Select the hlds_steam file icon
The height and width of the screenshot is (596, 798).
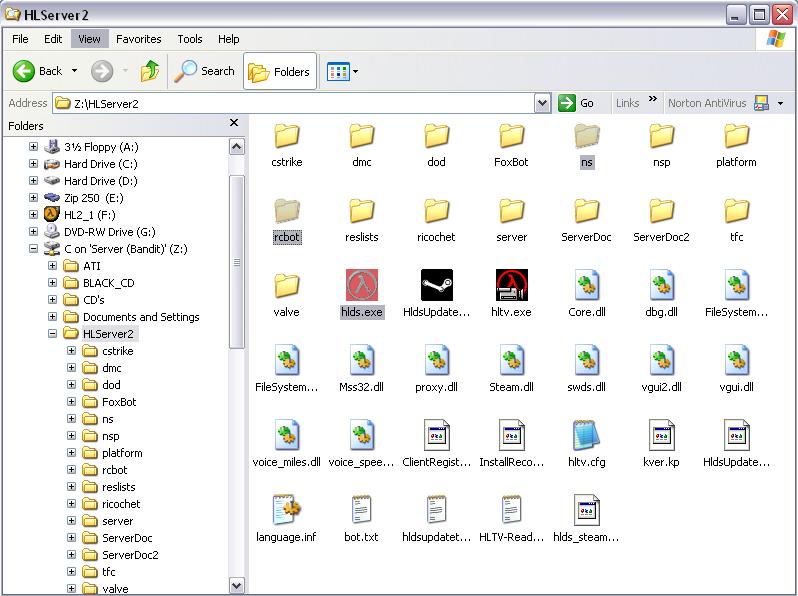(586, 509)
